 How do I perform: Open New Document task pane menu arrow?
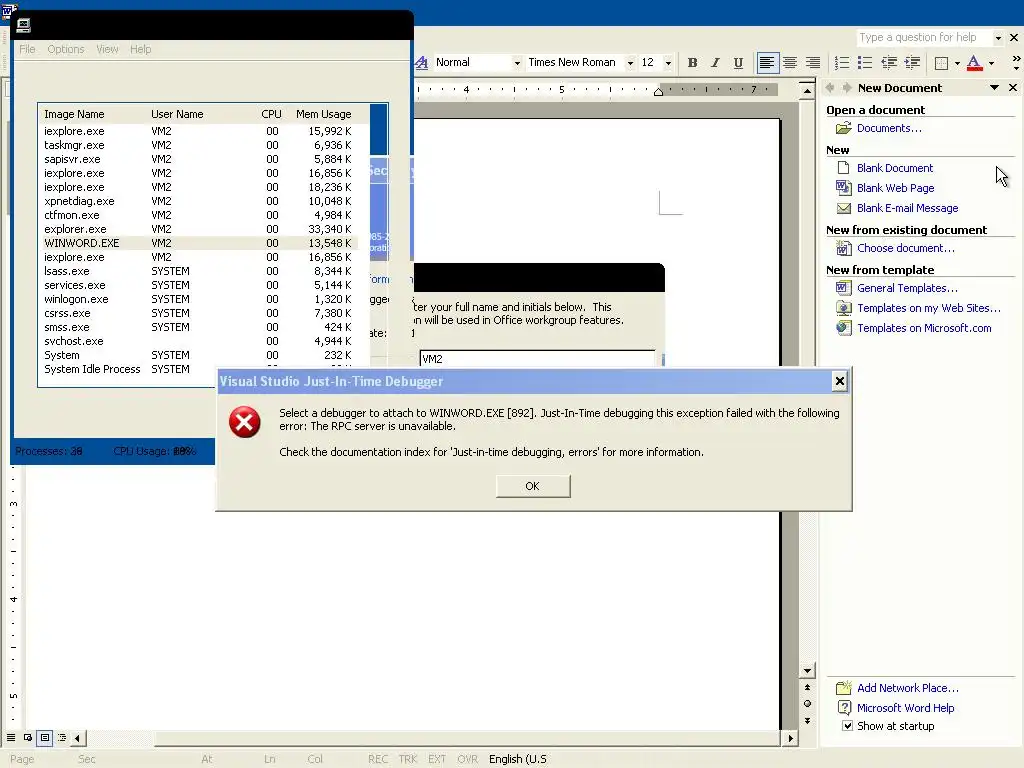(x=995, y=88)
